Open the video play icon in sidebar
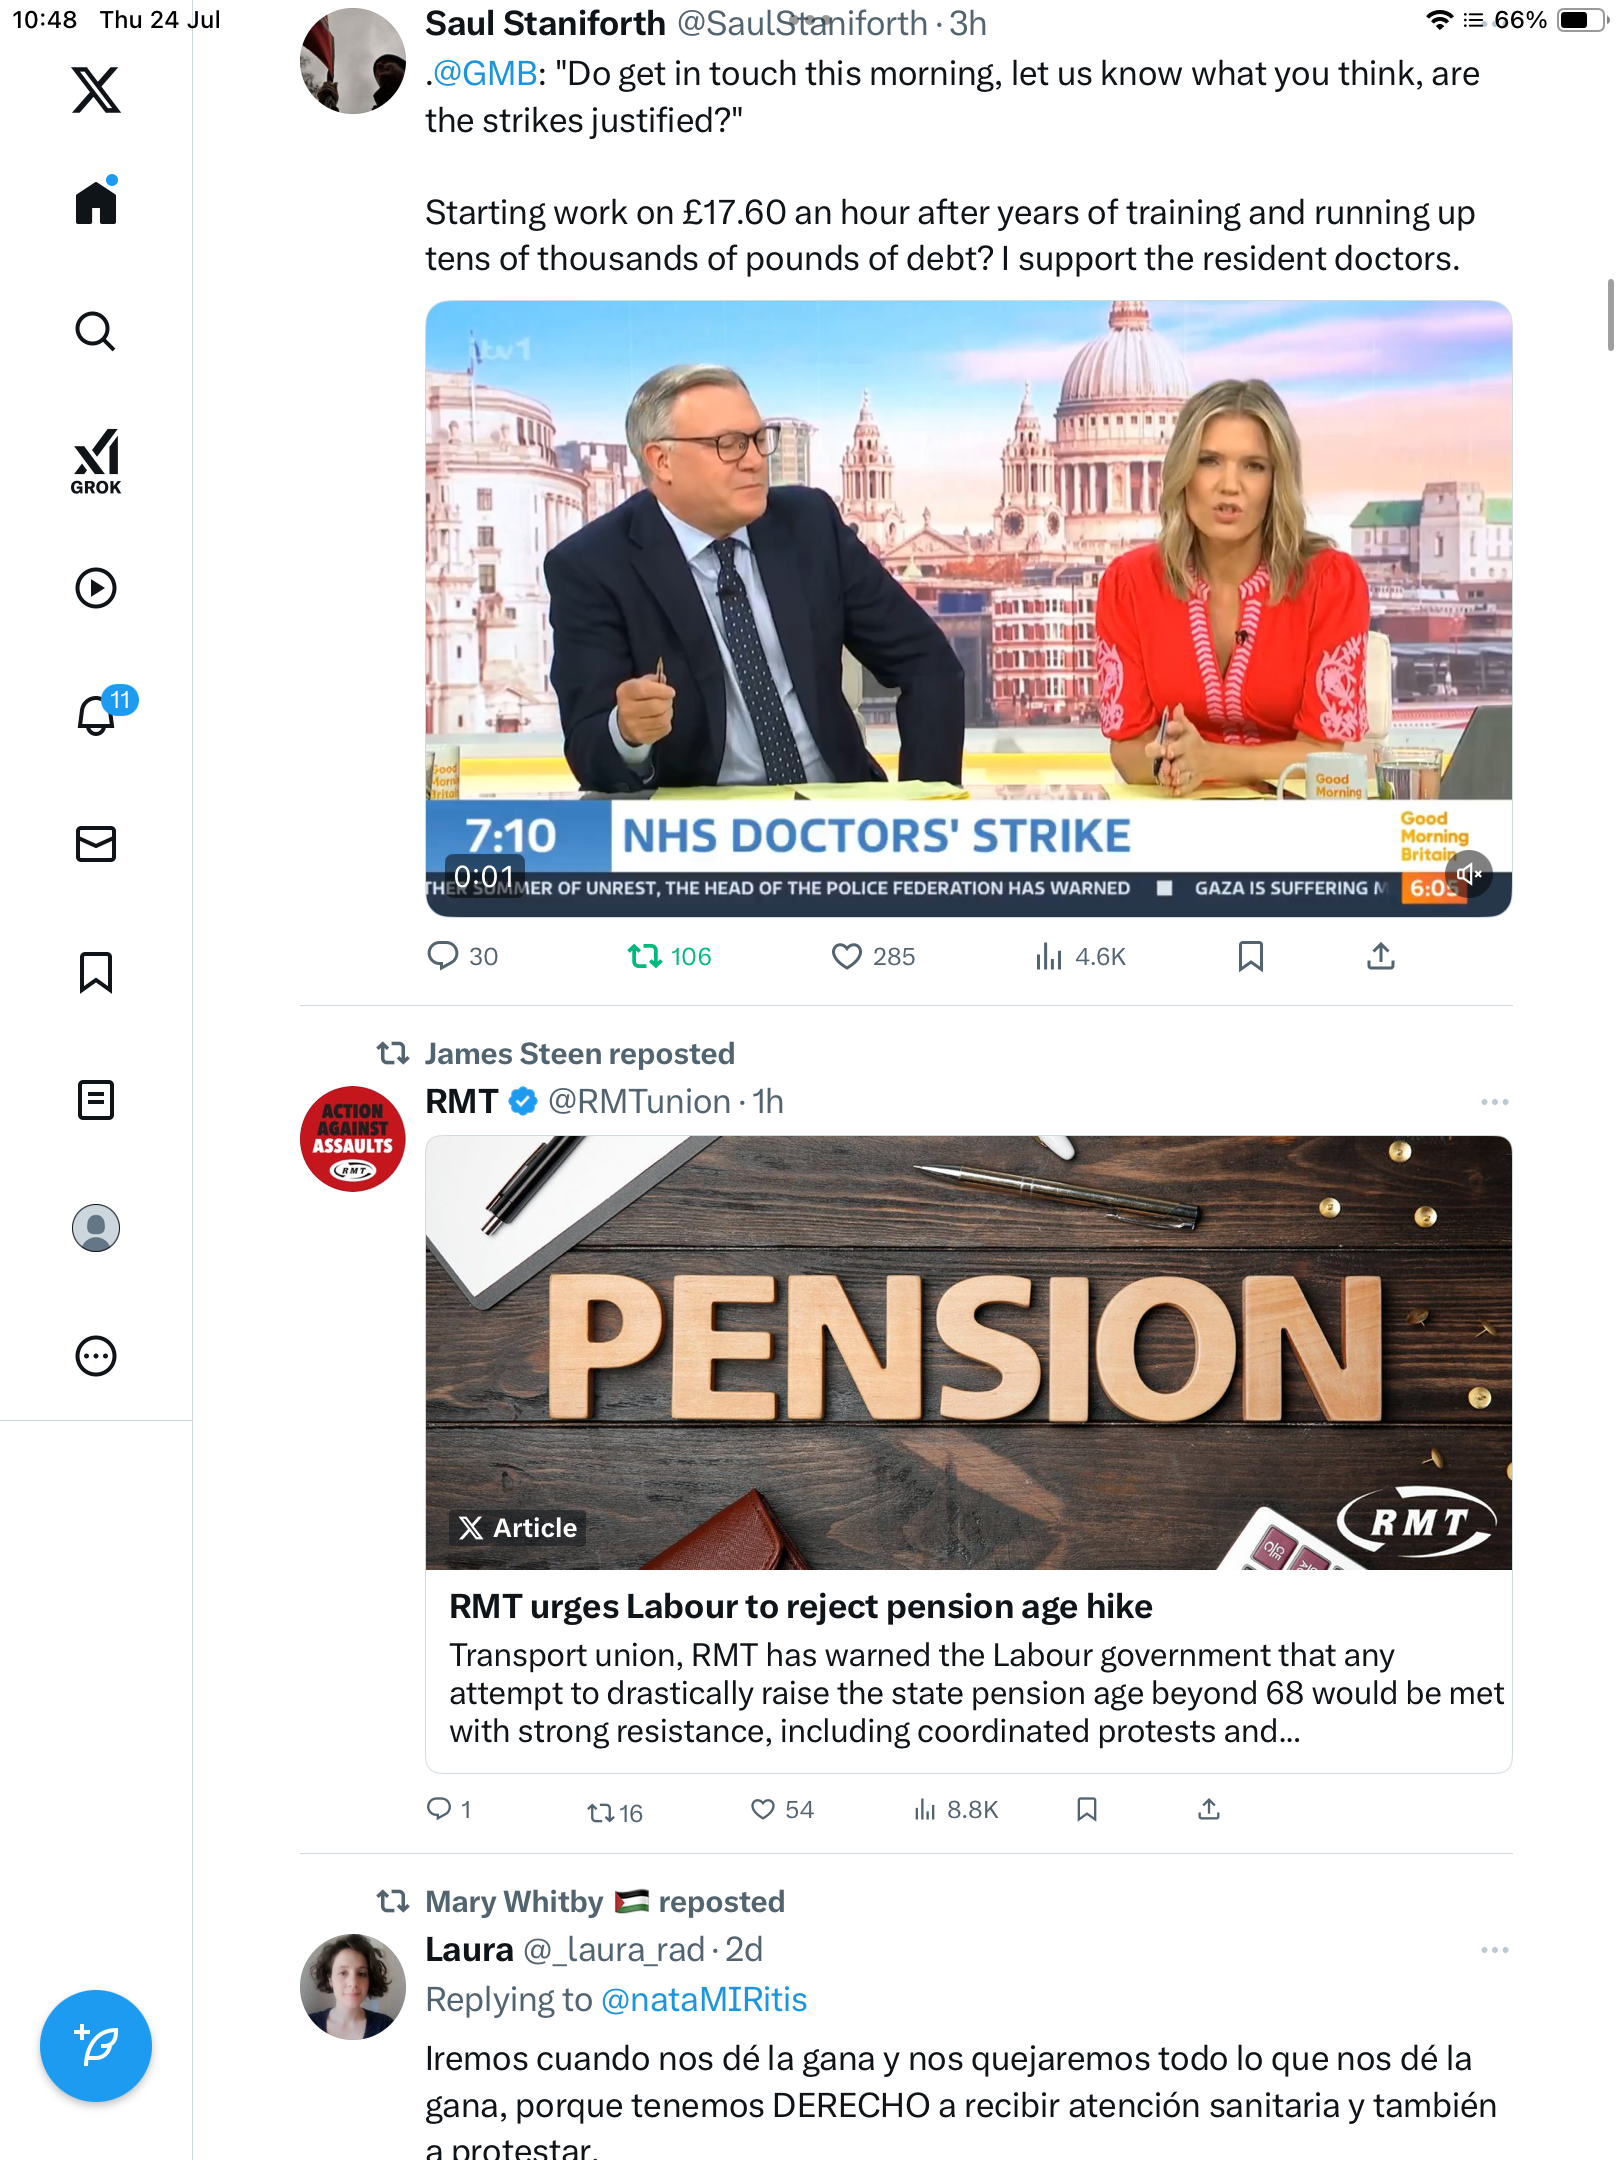 tap(96, 588)
